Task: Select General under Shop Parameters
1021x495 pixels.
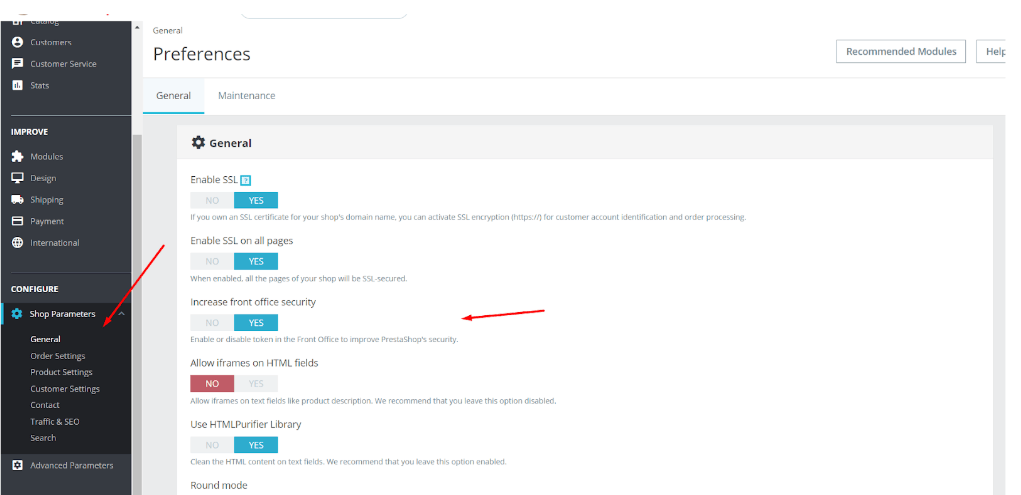Action: pos(46,339)
